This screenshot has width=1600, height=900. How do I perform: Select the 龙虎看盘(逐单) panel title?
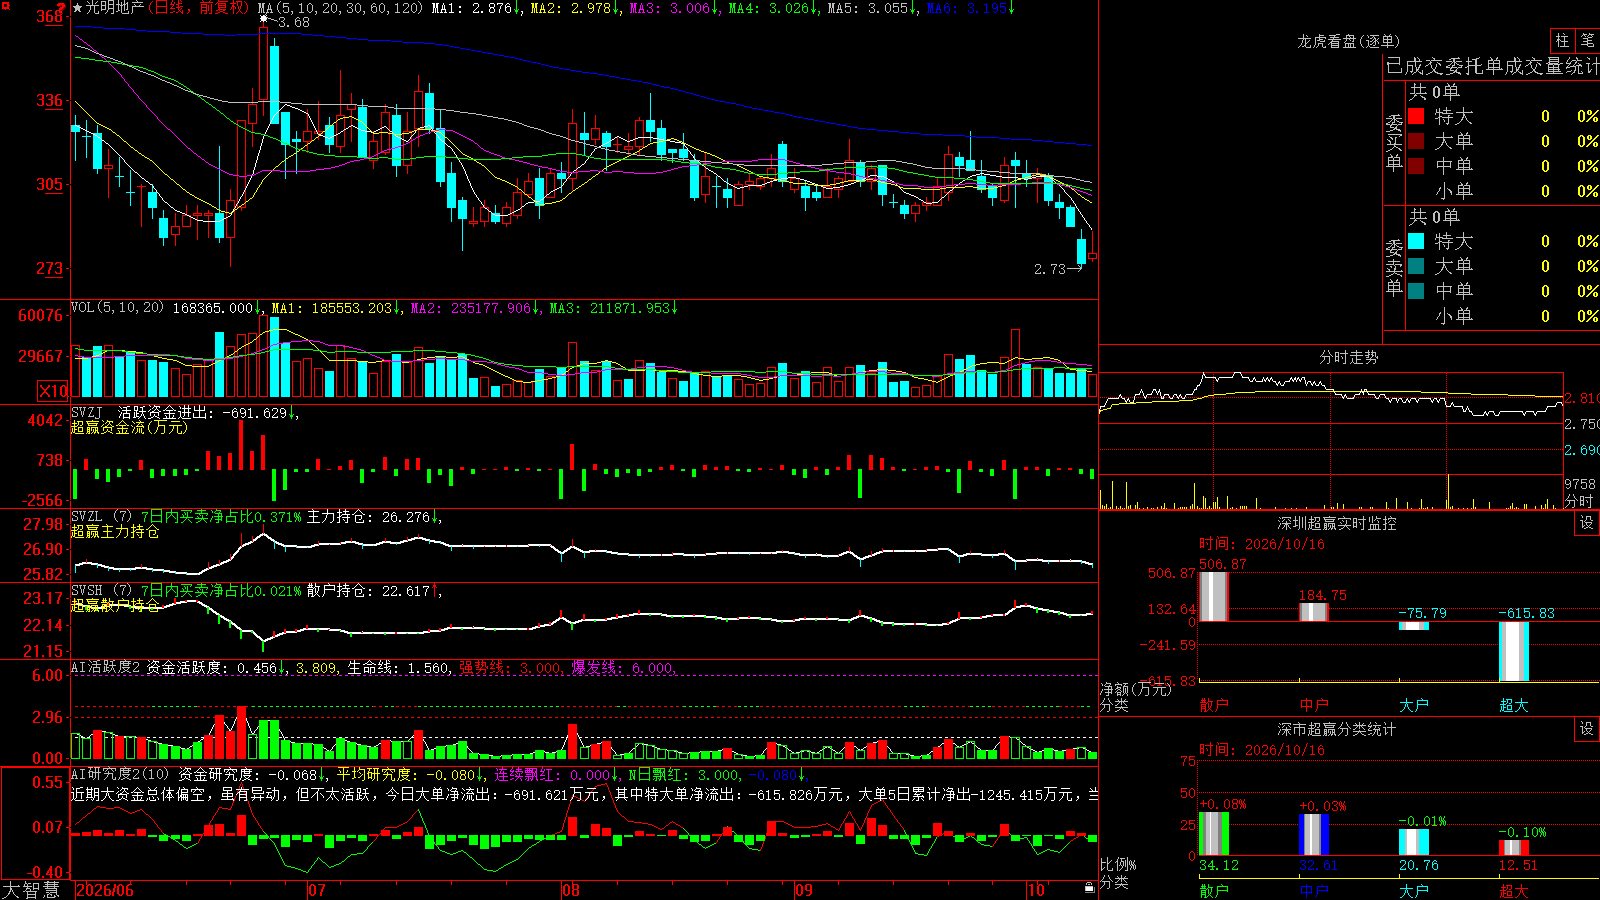tap(1348, 41)
